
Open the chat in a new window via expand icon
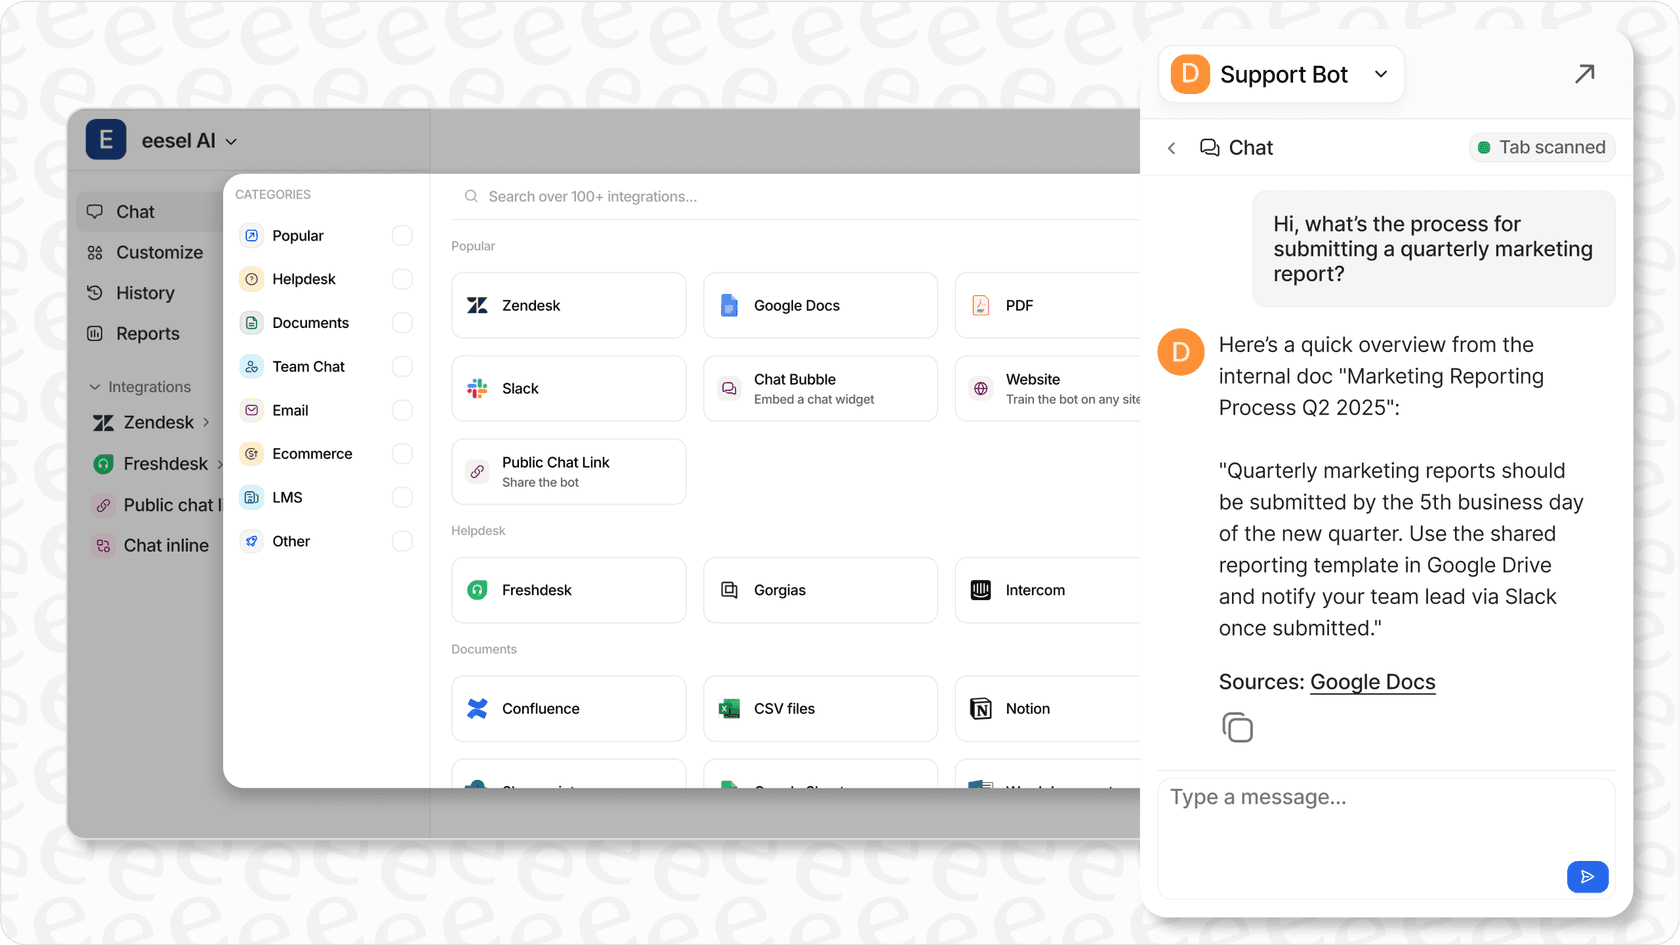(1585, 73)
